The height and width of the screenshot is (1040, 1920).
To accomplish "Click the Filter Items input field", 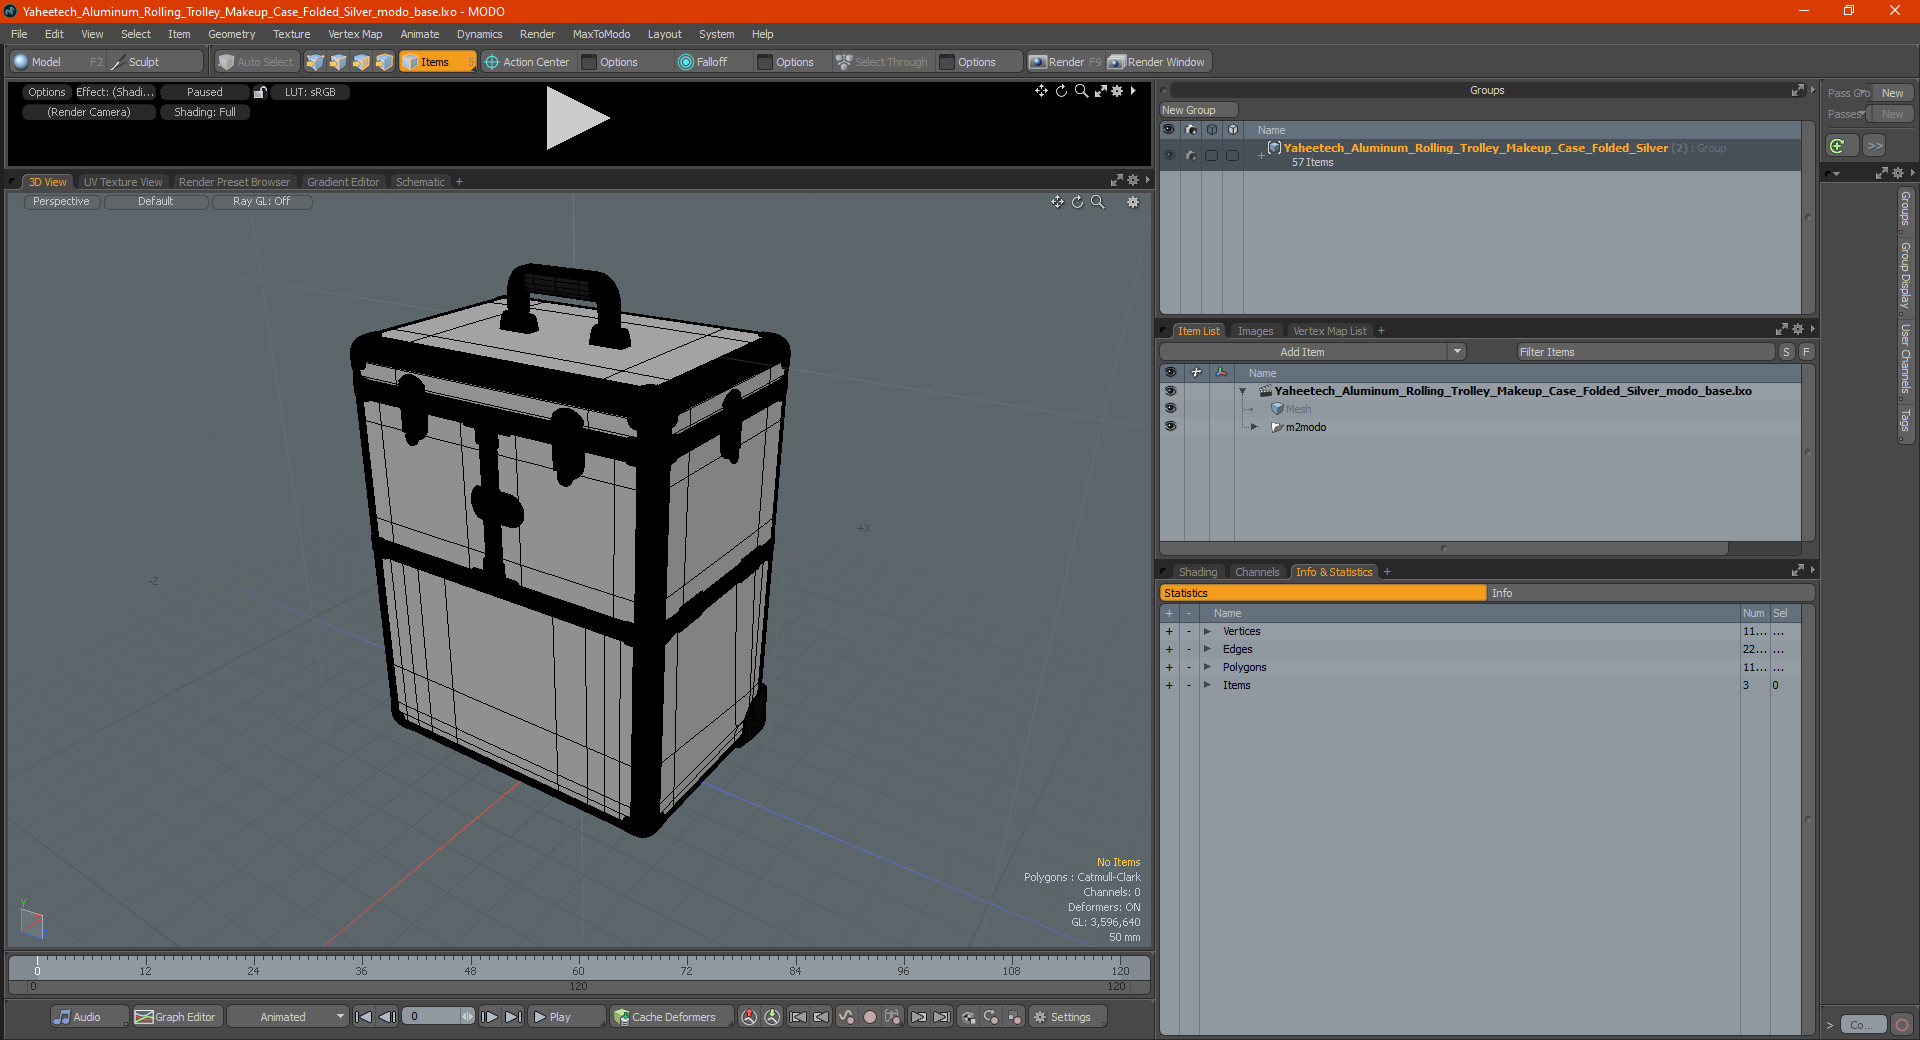I will pos(1645,352).
